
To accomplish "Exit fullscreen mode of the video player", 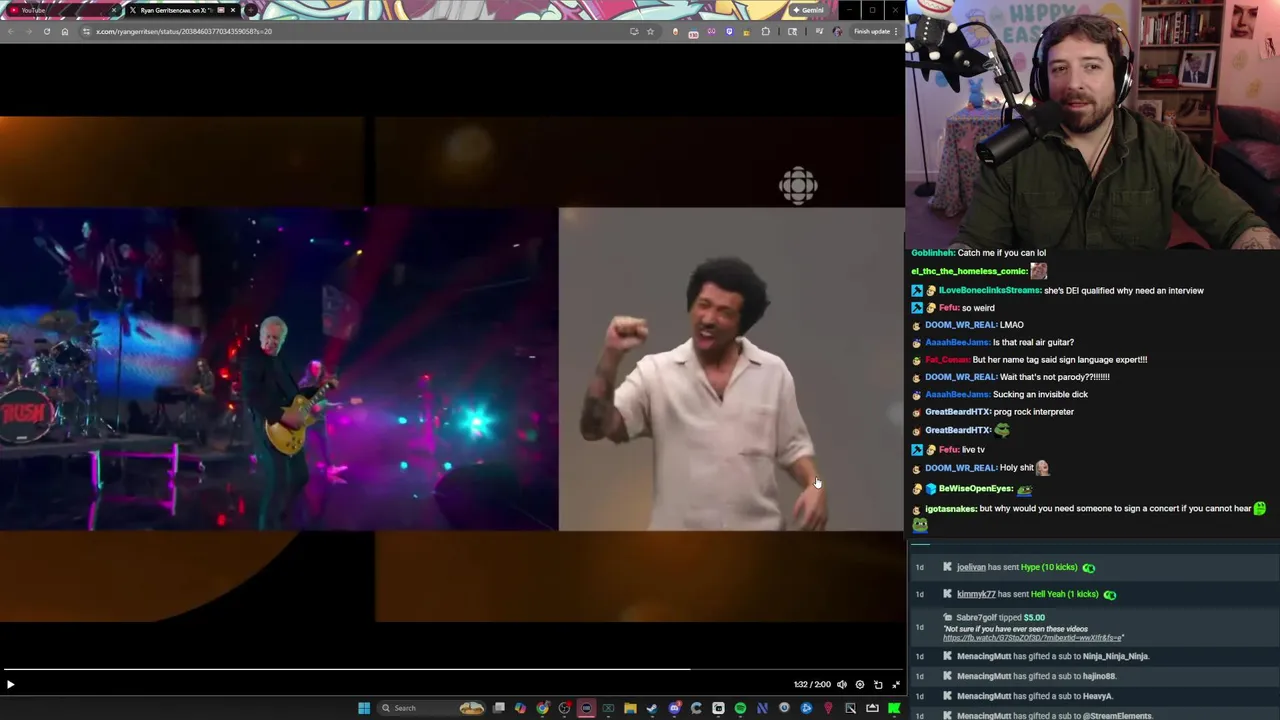I will coord(896,684).
